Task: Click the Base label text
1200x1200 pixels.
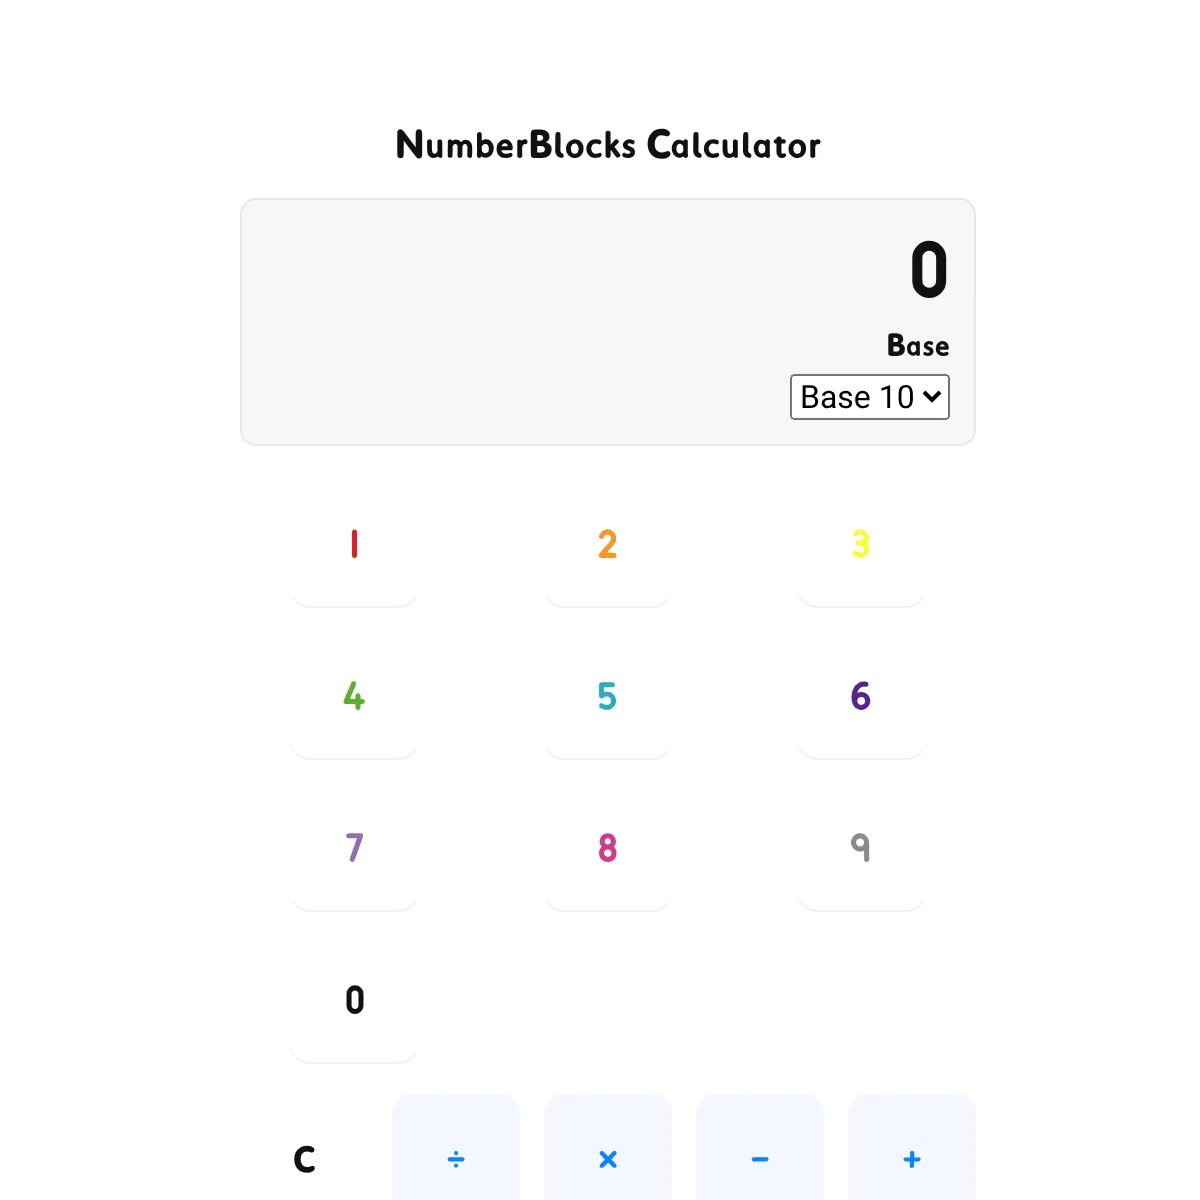Action: tap(918, 346)
